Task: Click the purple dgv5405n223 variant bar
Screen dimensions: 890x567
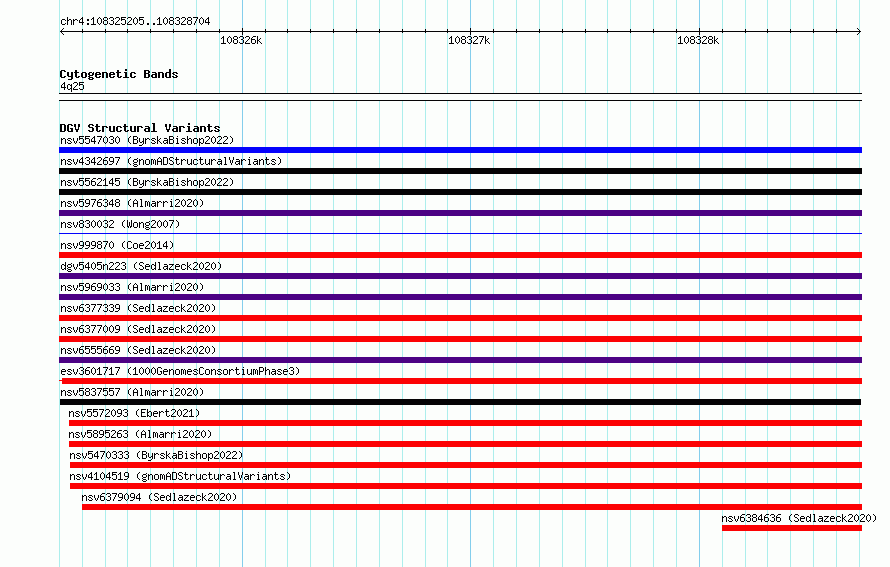Action: (460, 276)
